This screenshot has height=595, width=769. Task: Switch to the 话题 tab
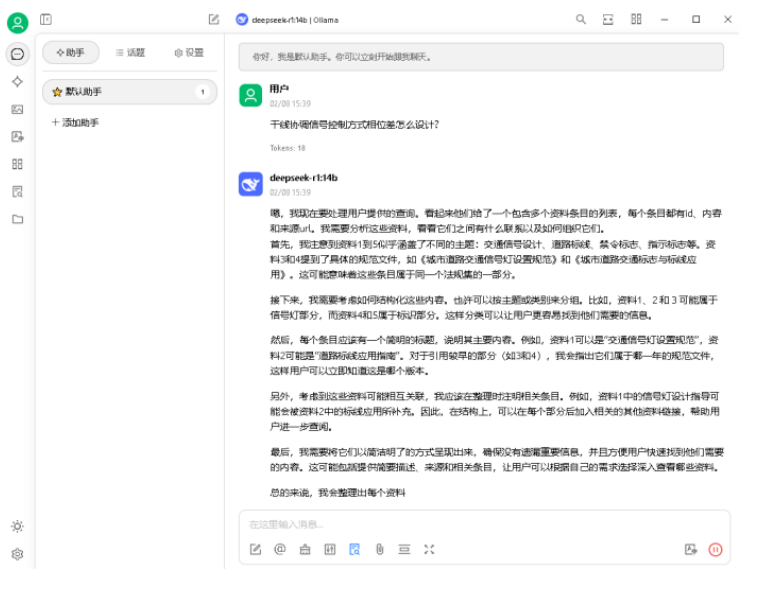130,52
